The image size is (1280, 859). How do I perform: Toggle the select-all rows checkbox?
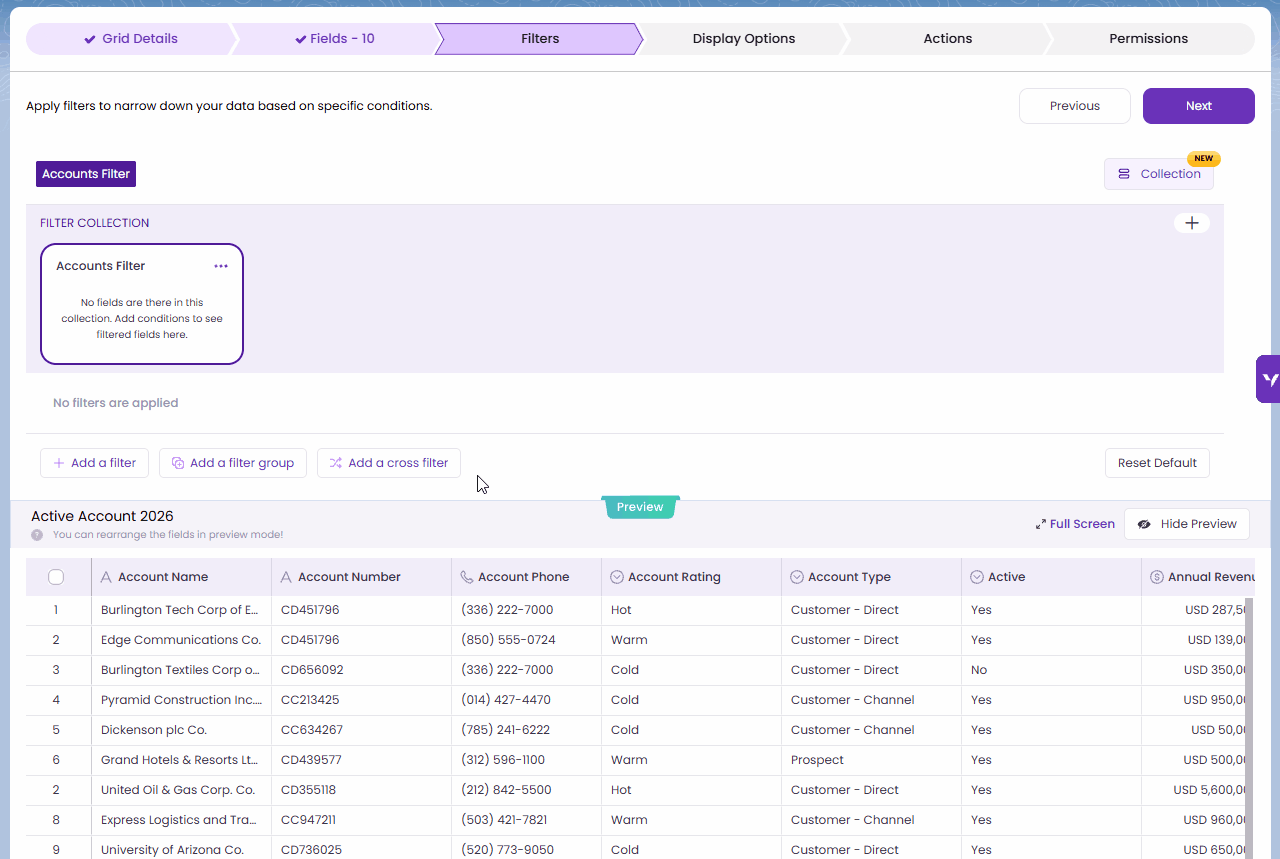[56, 577]
